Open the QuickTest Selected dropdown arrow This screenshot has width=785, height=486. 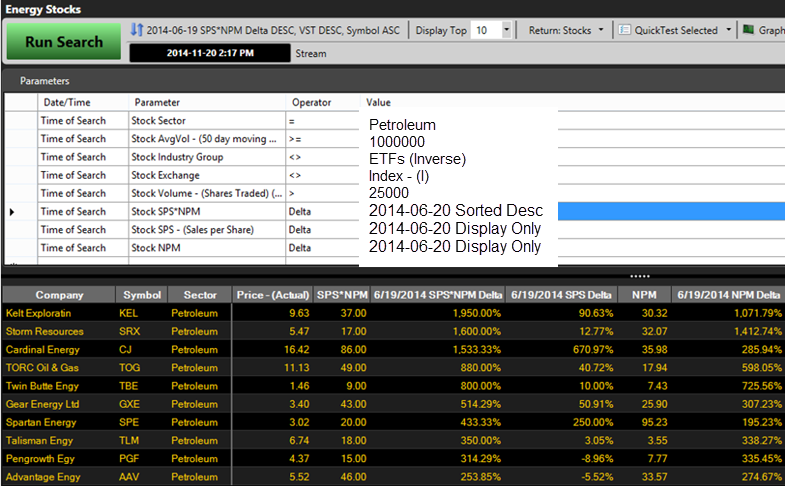(728, 30)
